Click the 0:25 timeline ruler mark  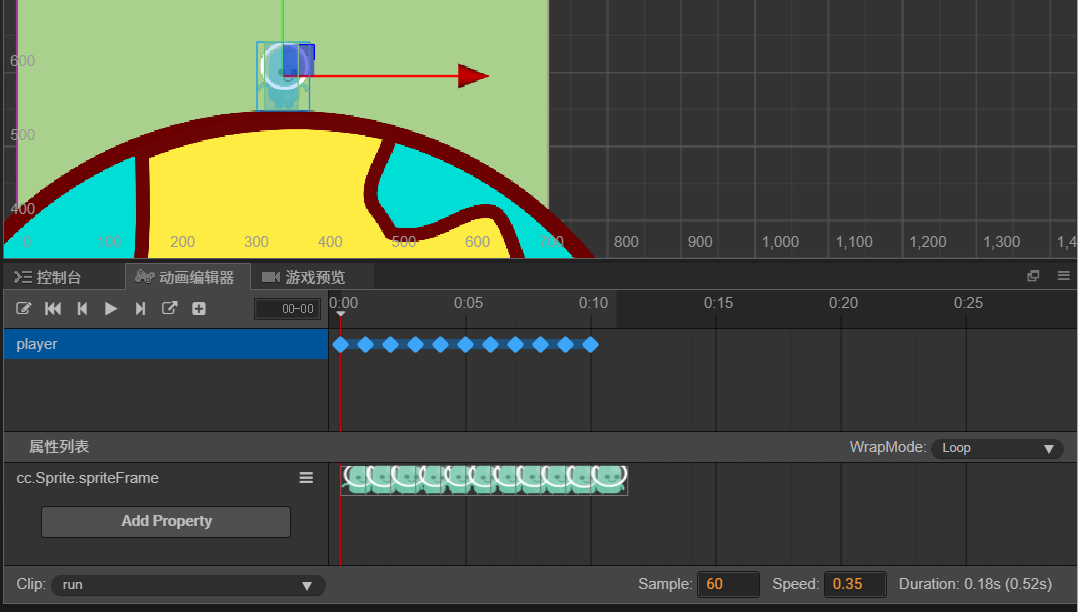click(968, 303)
